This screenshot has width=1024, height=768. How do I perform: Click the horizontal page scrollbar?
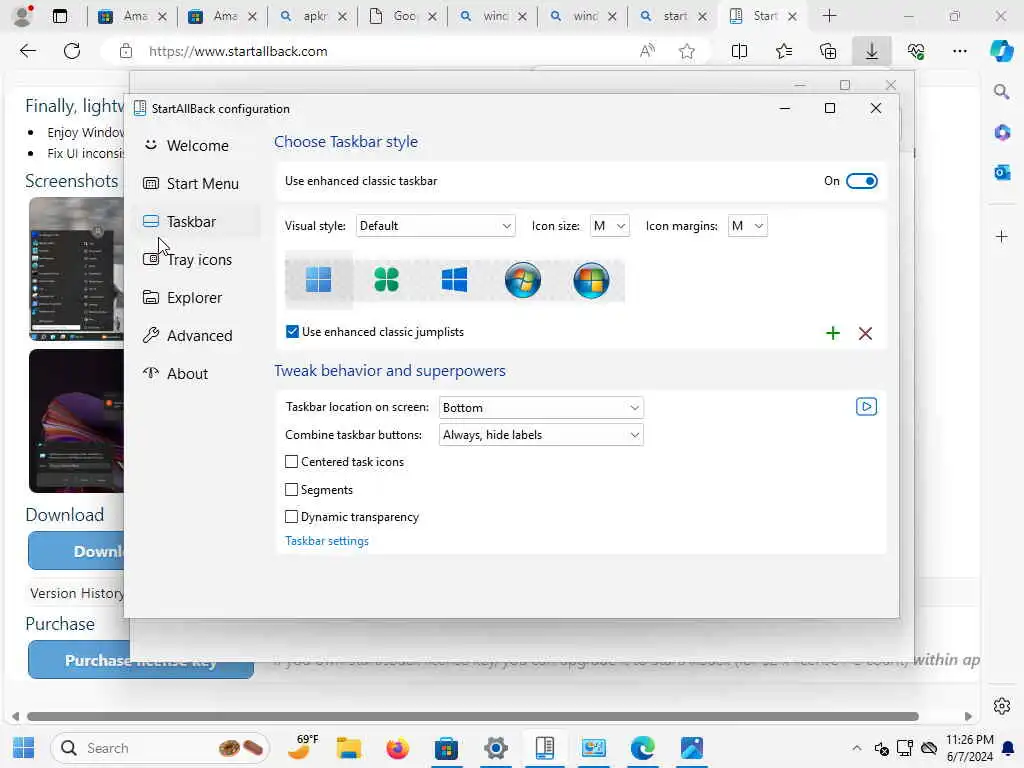tap(473, 716)
